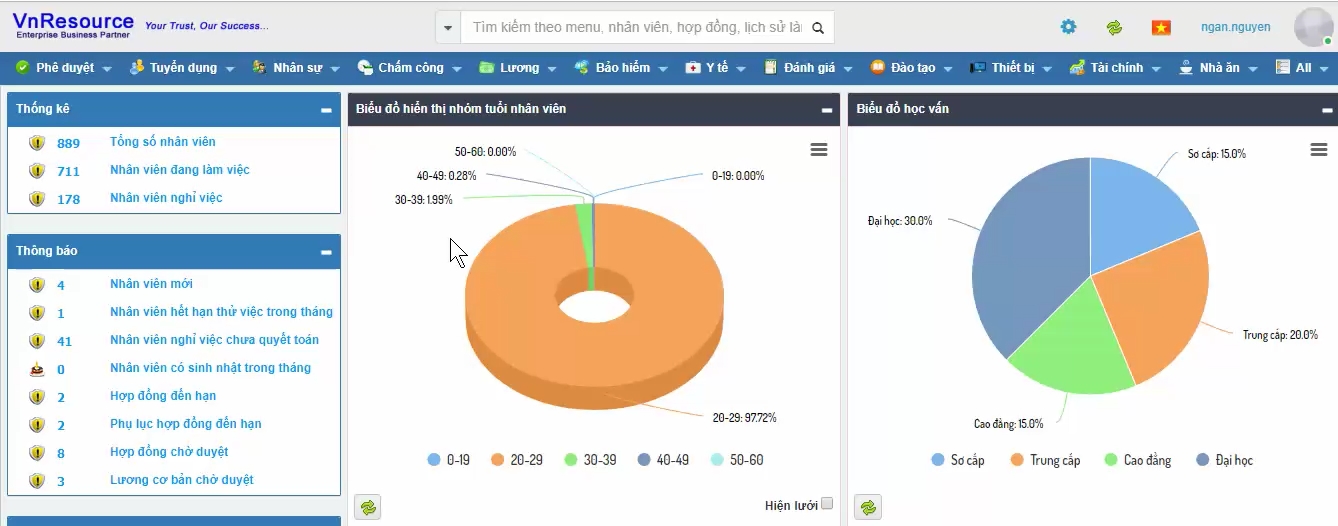The height and width of the screenshot is (526, 1338).
Task: Collapse the Thống kê panel
Action: click(326, 110)
